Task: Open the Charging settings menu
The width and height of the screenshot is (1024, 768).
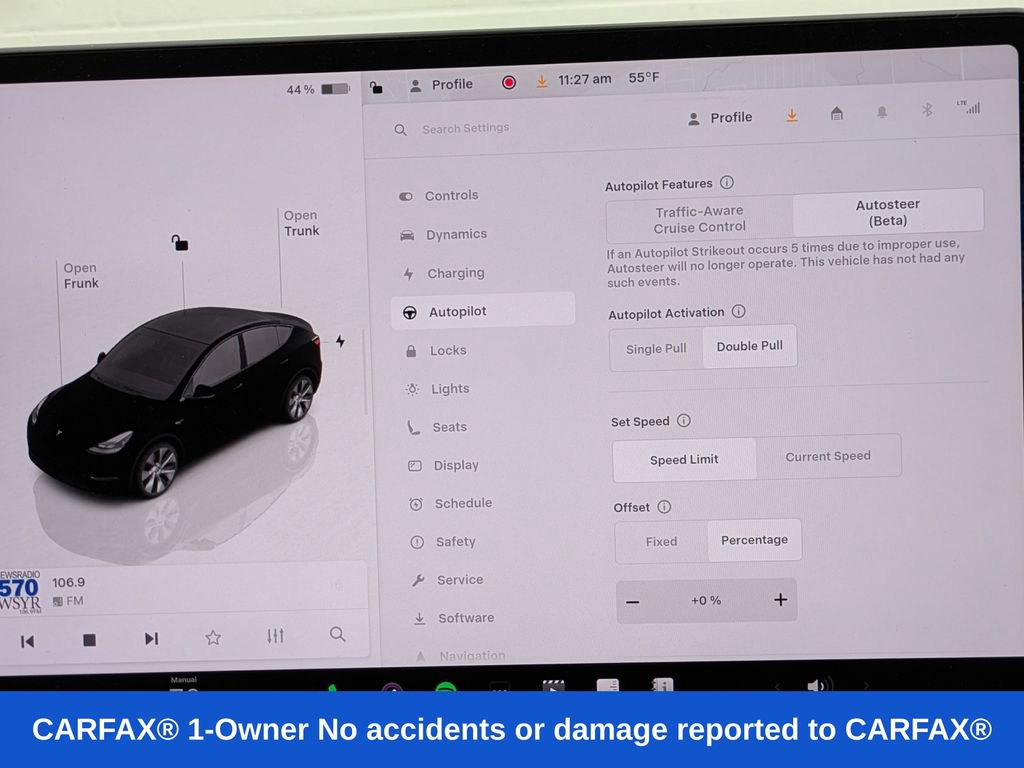Action: pos(455,273)
